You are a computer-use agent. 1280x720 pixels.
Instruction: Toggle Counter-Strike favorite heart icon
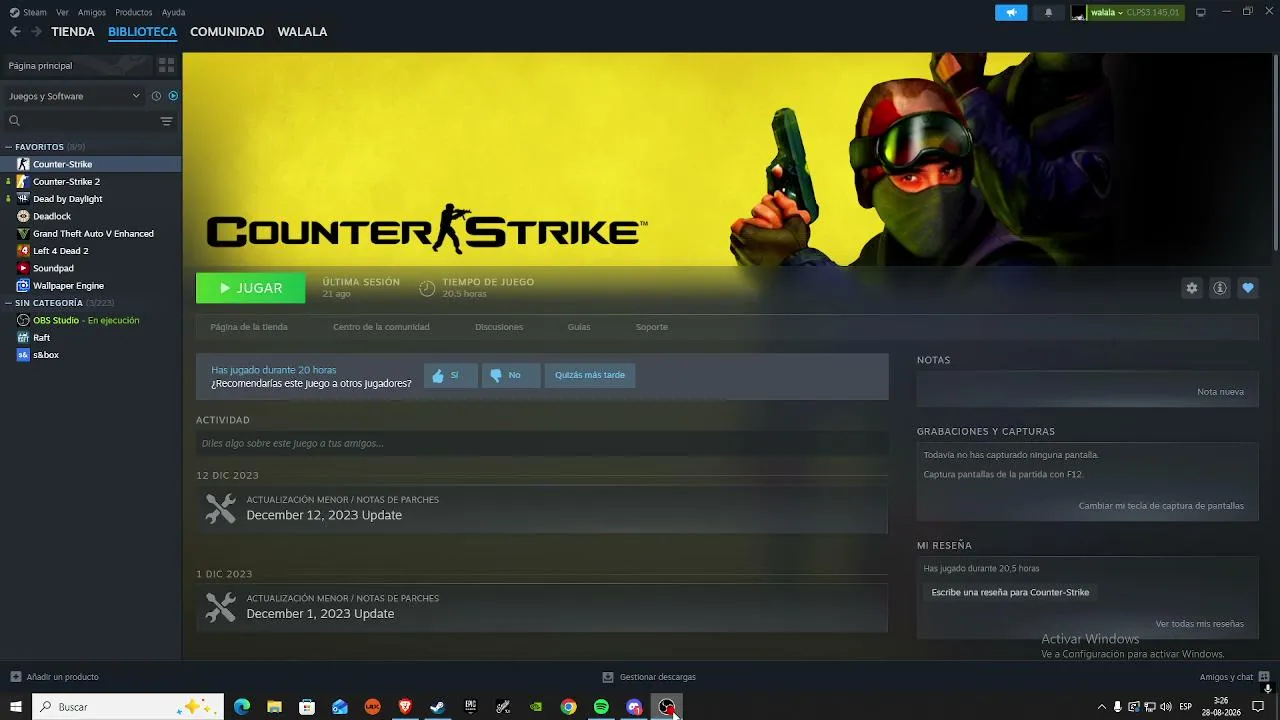tap(1248, 288)
